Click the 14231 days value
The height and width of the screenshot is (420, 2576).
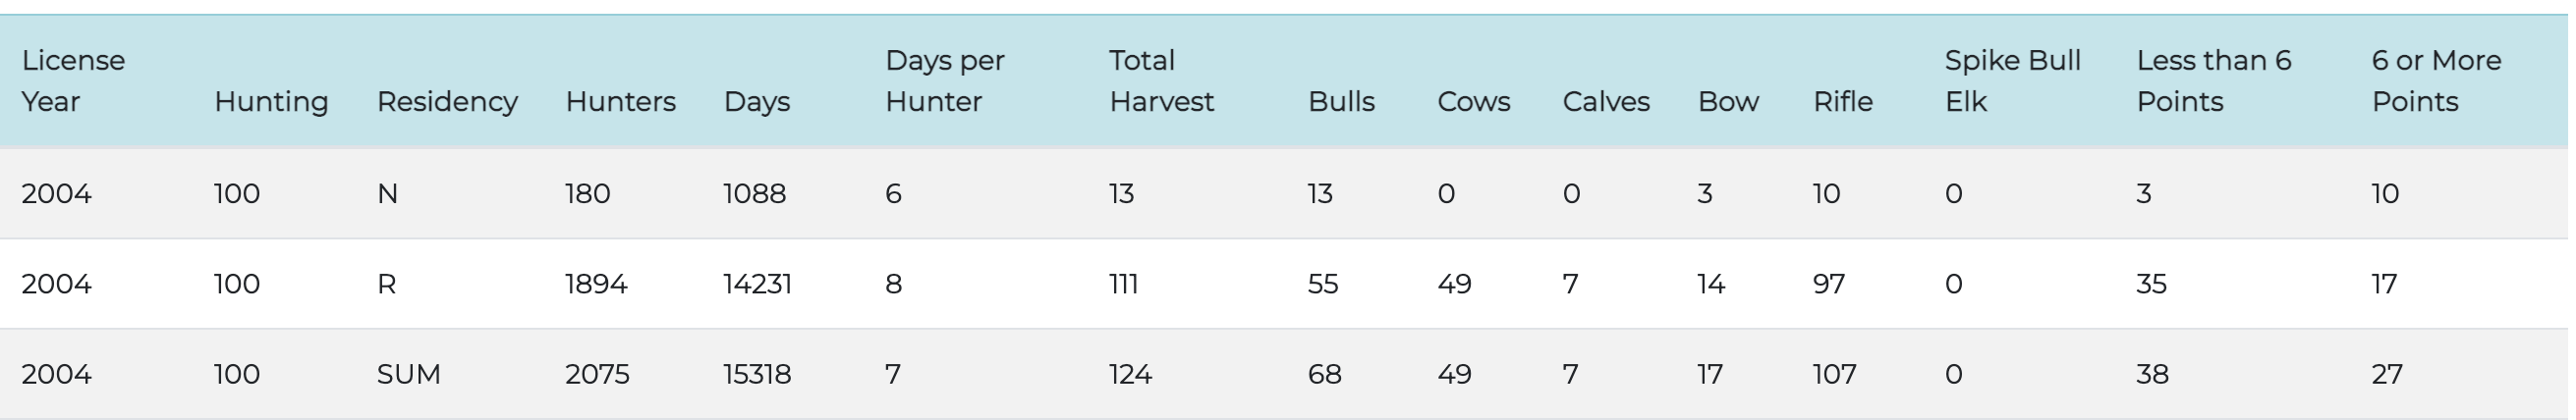(x=757, y=284)
